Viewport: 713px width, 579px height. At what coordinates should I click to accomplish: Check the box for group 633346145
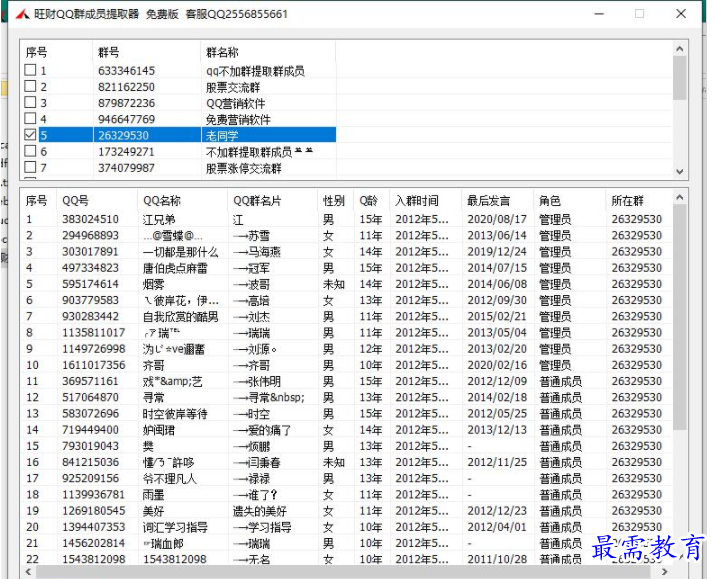tap(30, 70)
